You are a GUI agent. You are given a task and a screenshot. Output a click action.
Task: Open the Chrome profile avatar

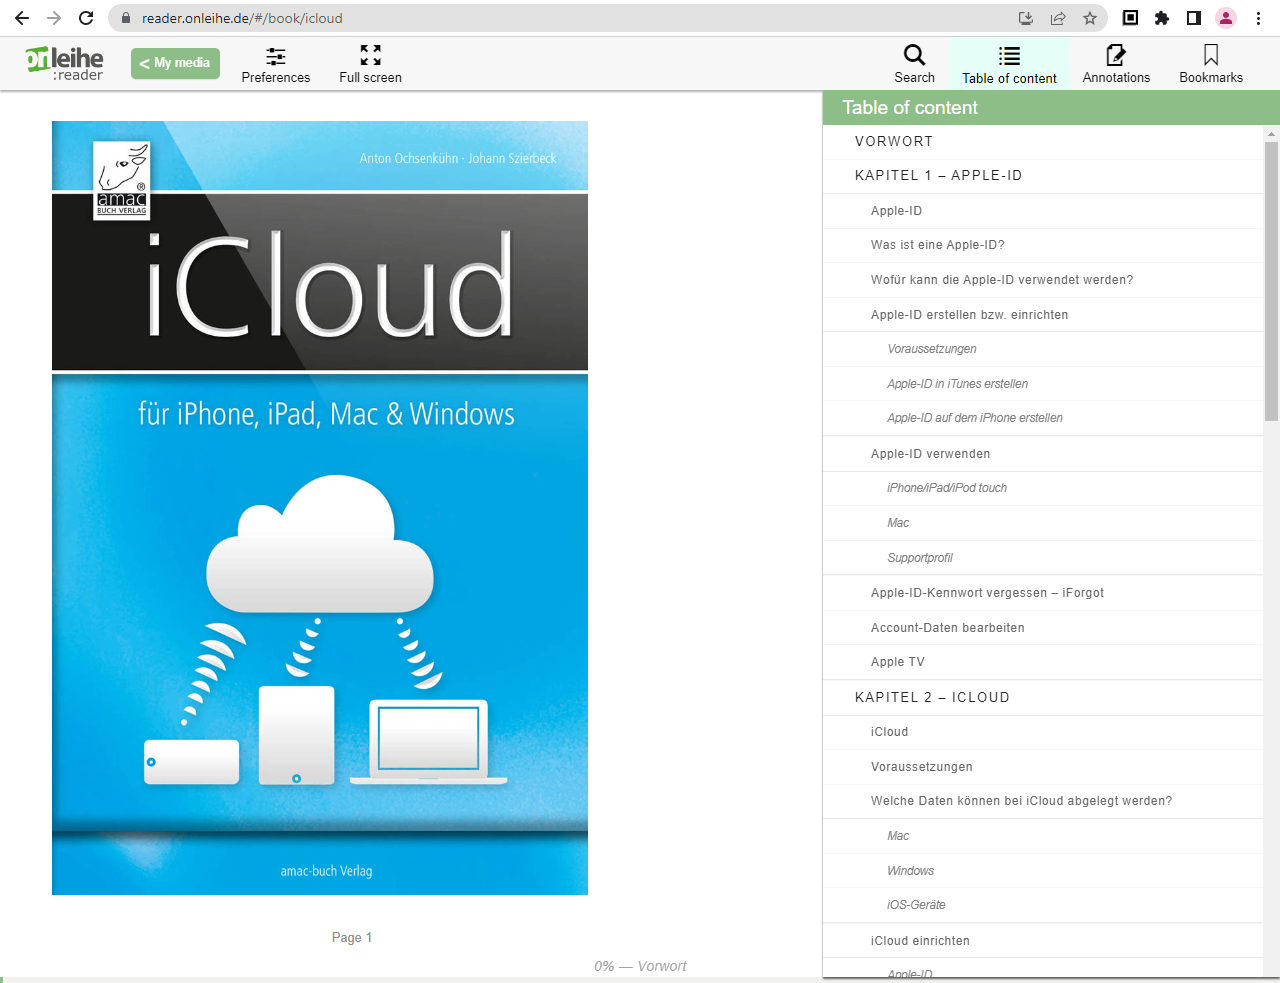[1226, 18]
